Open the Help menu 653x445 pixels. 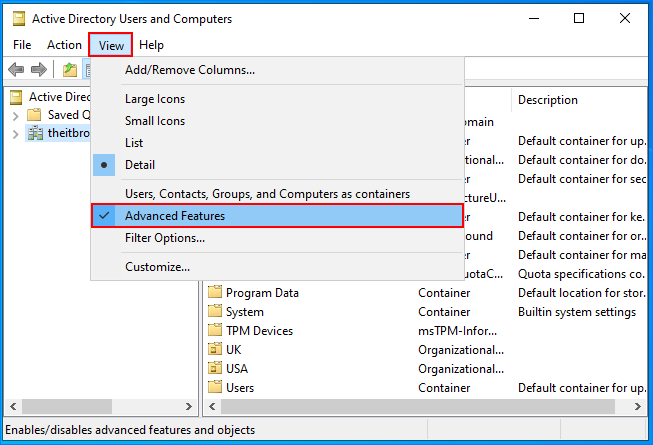coord(151,45)
